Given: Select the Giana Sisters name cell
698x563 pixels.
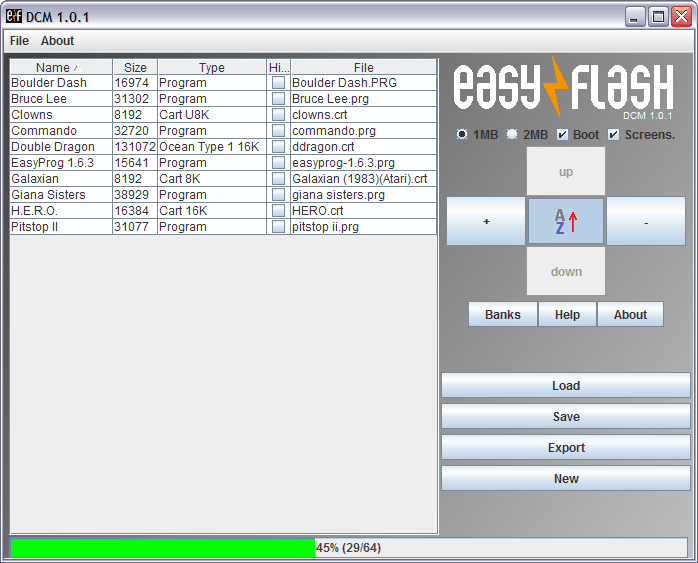Looking at the screenshot, I should [x=61, y=195].
